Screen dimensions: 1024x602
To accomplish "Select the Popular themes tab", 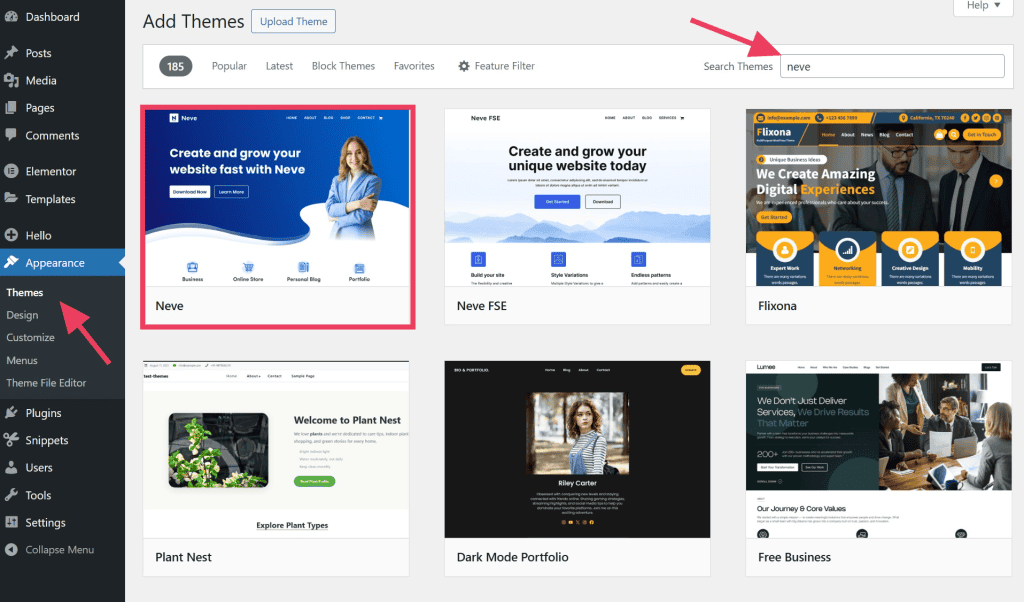I will (x=229, y=65).
